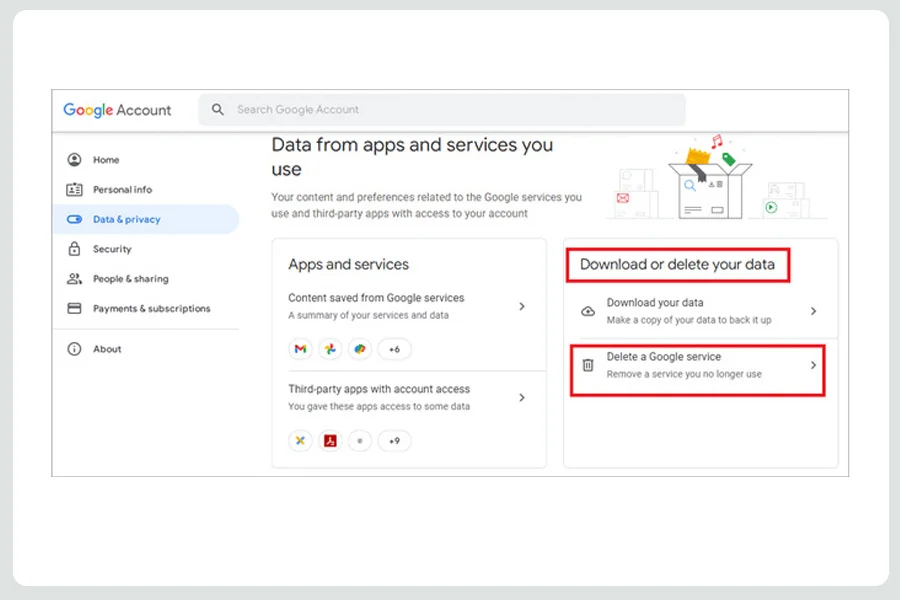
Task: Expand chevron beside Download your data
Action: pyautogui.click(x=813, y=311)
